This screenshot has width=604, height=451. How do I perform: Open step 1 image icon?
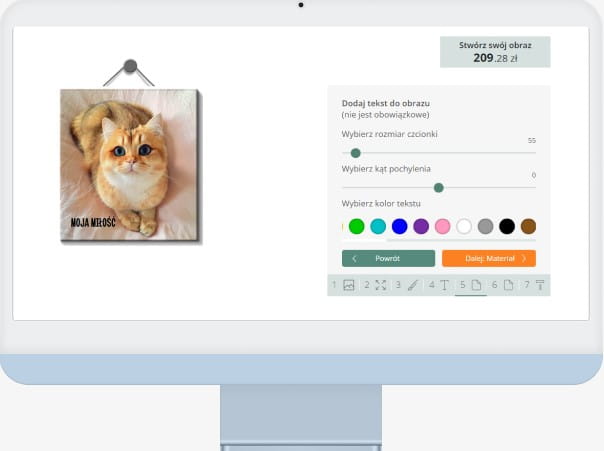pyautogui.click(x=348, y=285)
